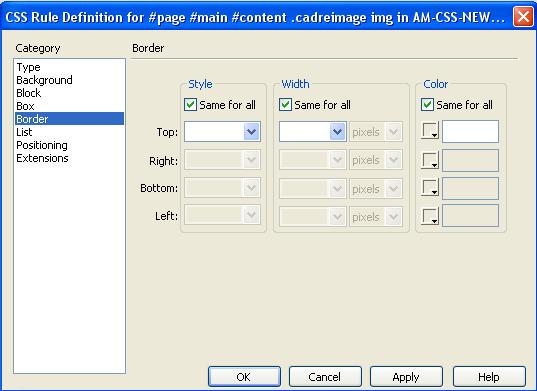Select the Border category
The image size is (537, 391).
tap(69, 119)
